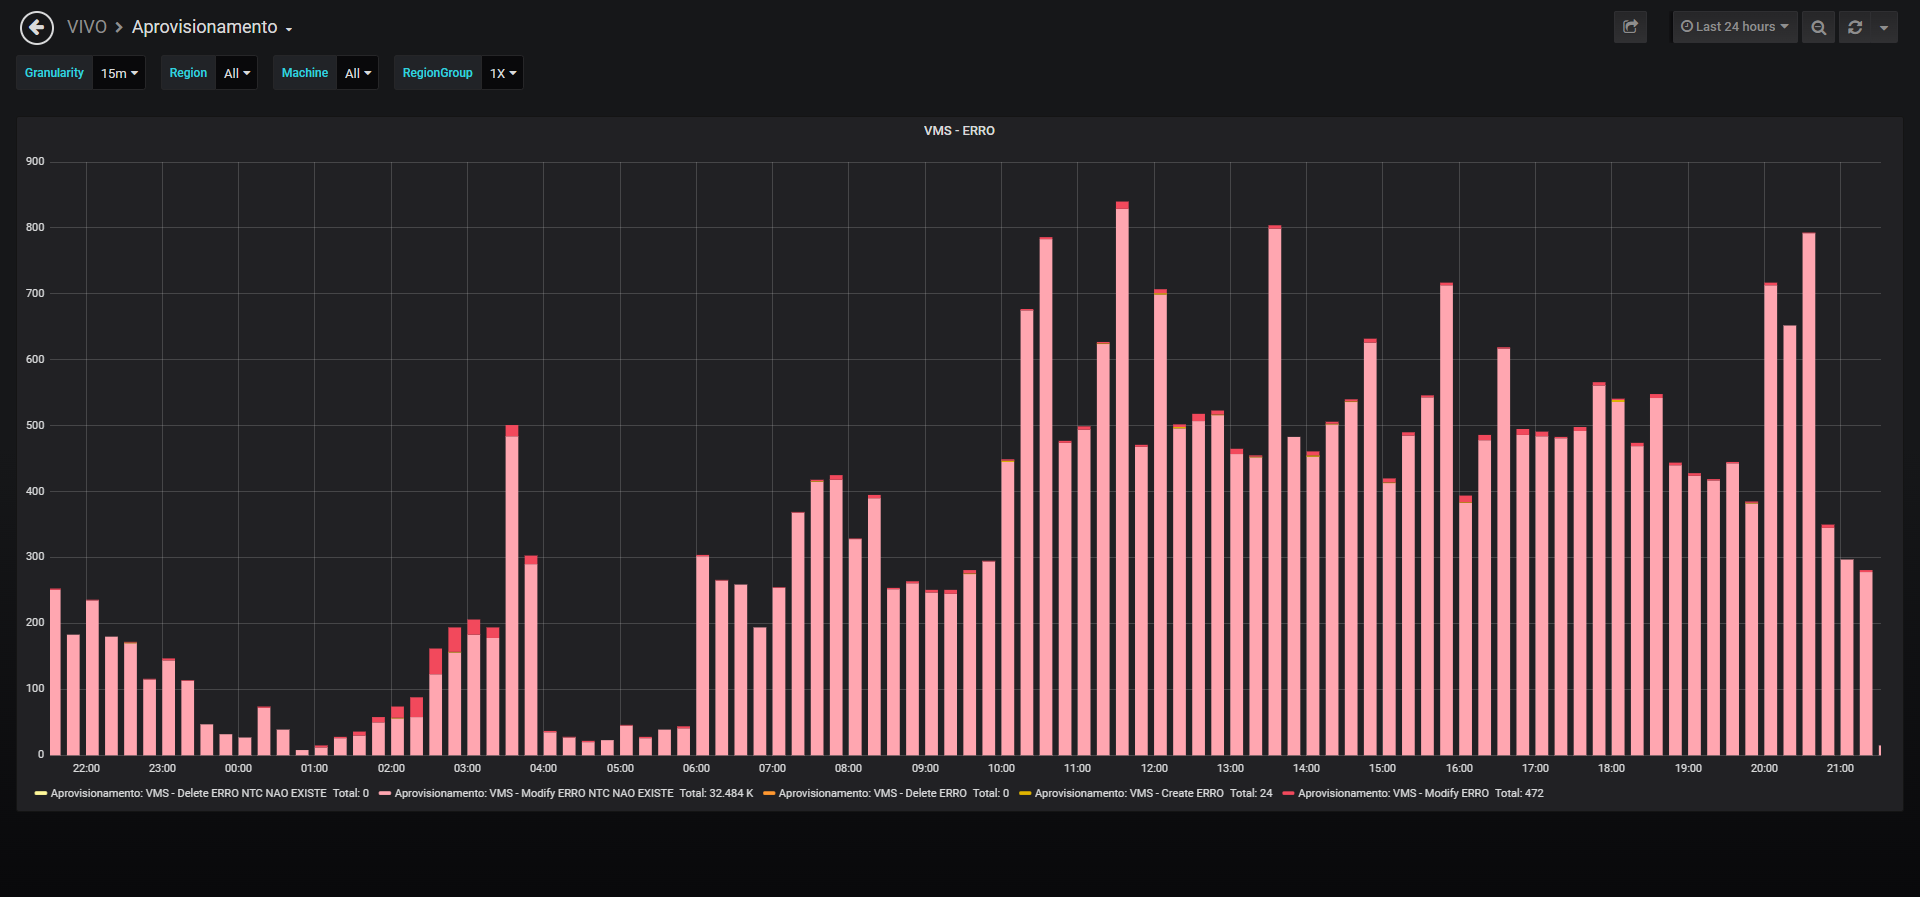Click the Granularity variable label

[x=54, y=73]
